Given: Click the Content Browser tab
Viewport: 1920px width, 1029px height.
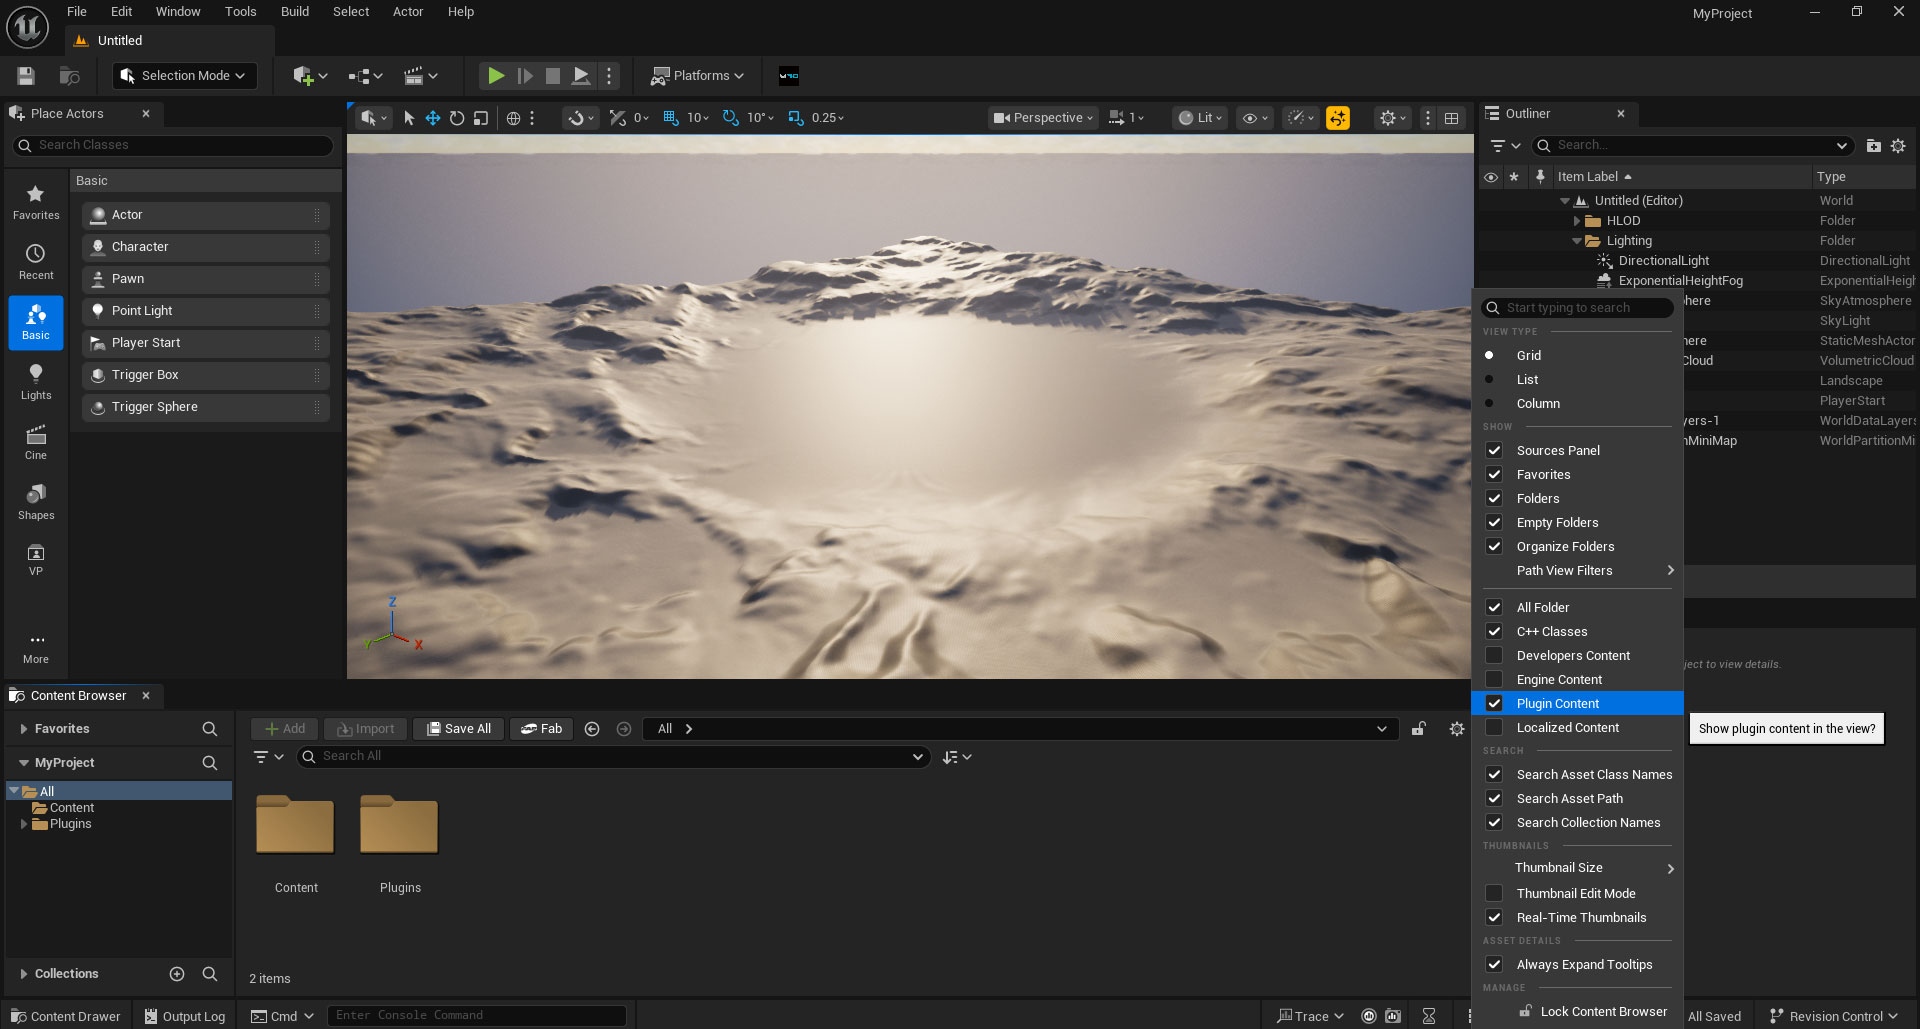Looking at the screenshot, I should [x=78, y=695].
